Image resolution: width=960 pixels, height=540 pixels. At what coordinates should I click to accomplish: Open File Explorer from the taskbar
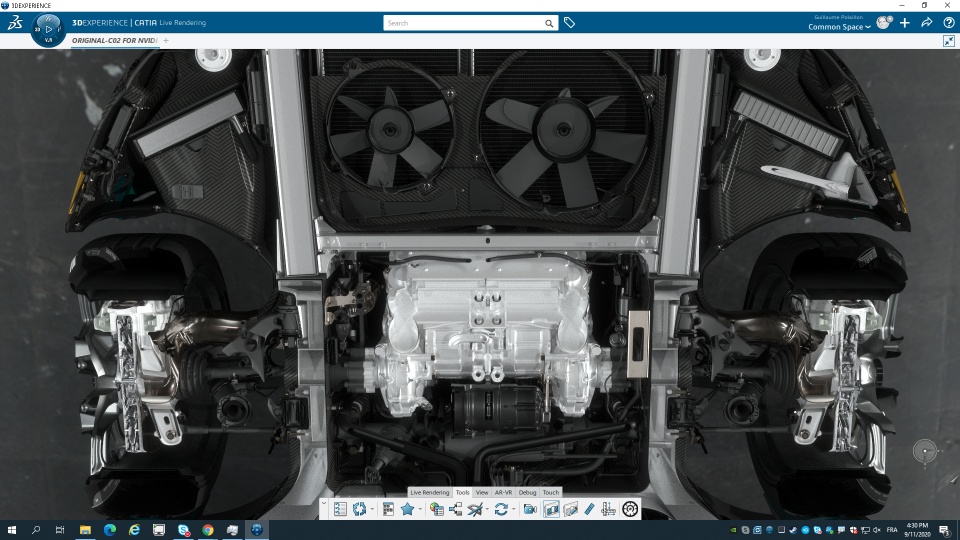point(85,530)
